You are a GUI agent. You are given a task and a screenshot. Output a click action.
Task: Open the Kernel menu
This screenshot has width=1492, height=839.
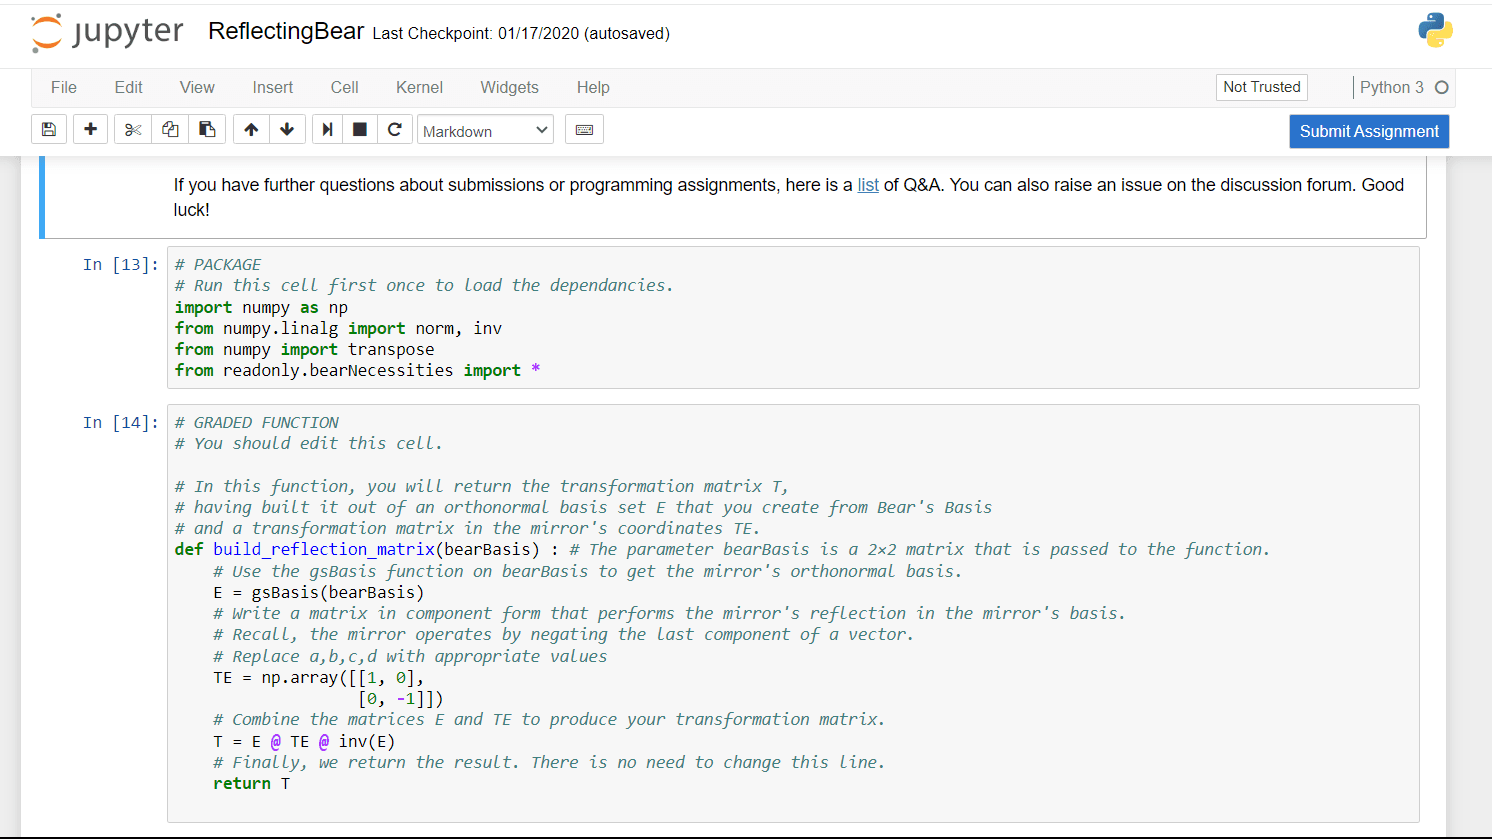click(419, 87)
